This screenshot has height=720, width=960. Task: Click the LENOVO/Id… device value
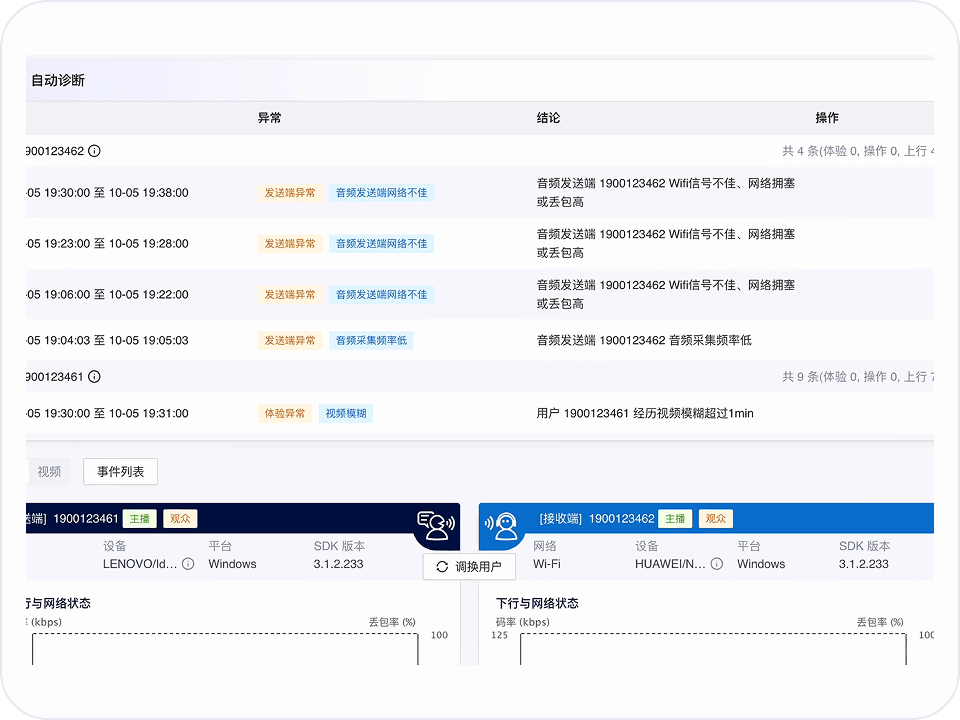click(x=140, y=564)
